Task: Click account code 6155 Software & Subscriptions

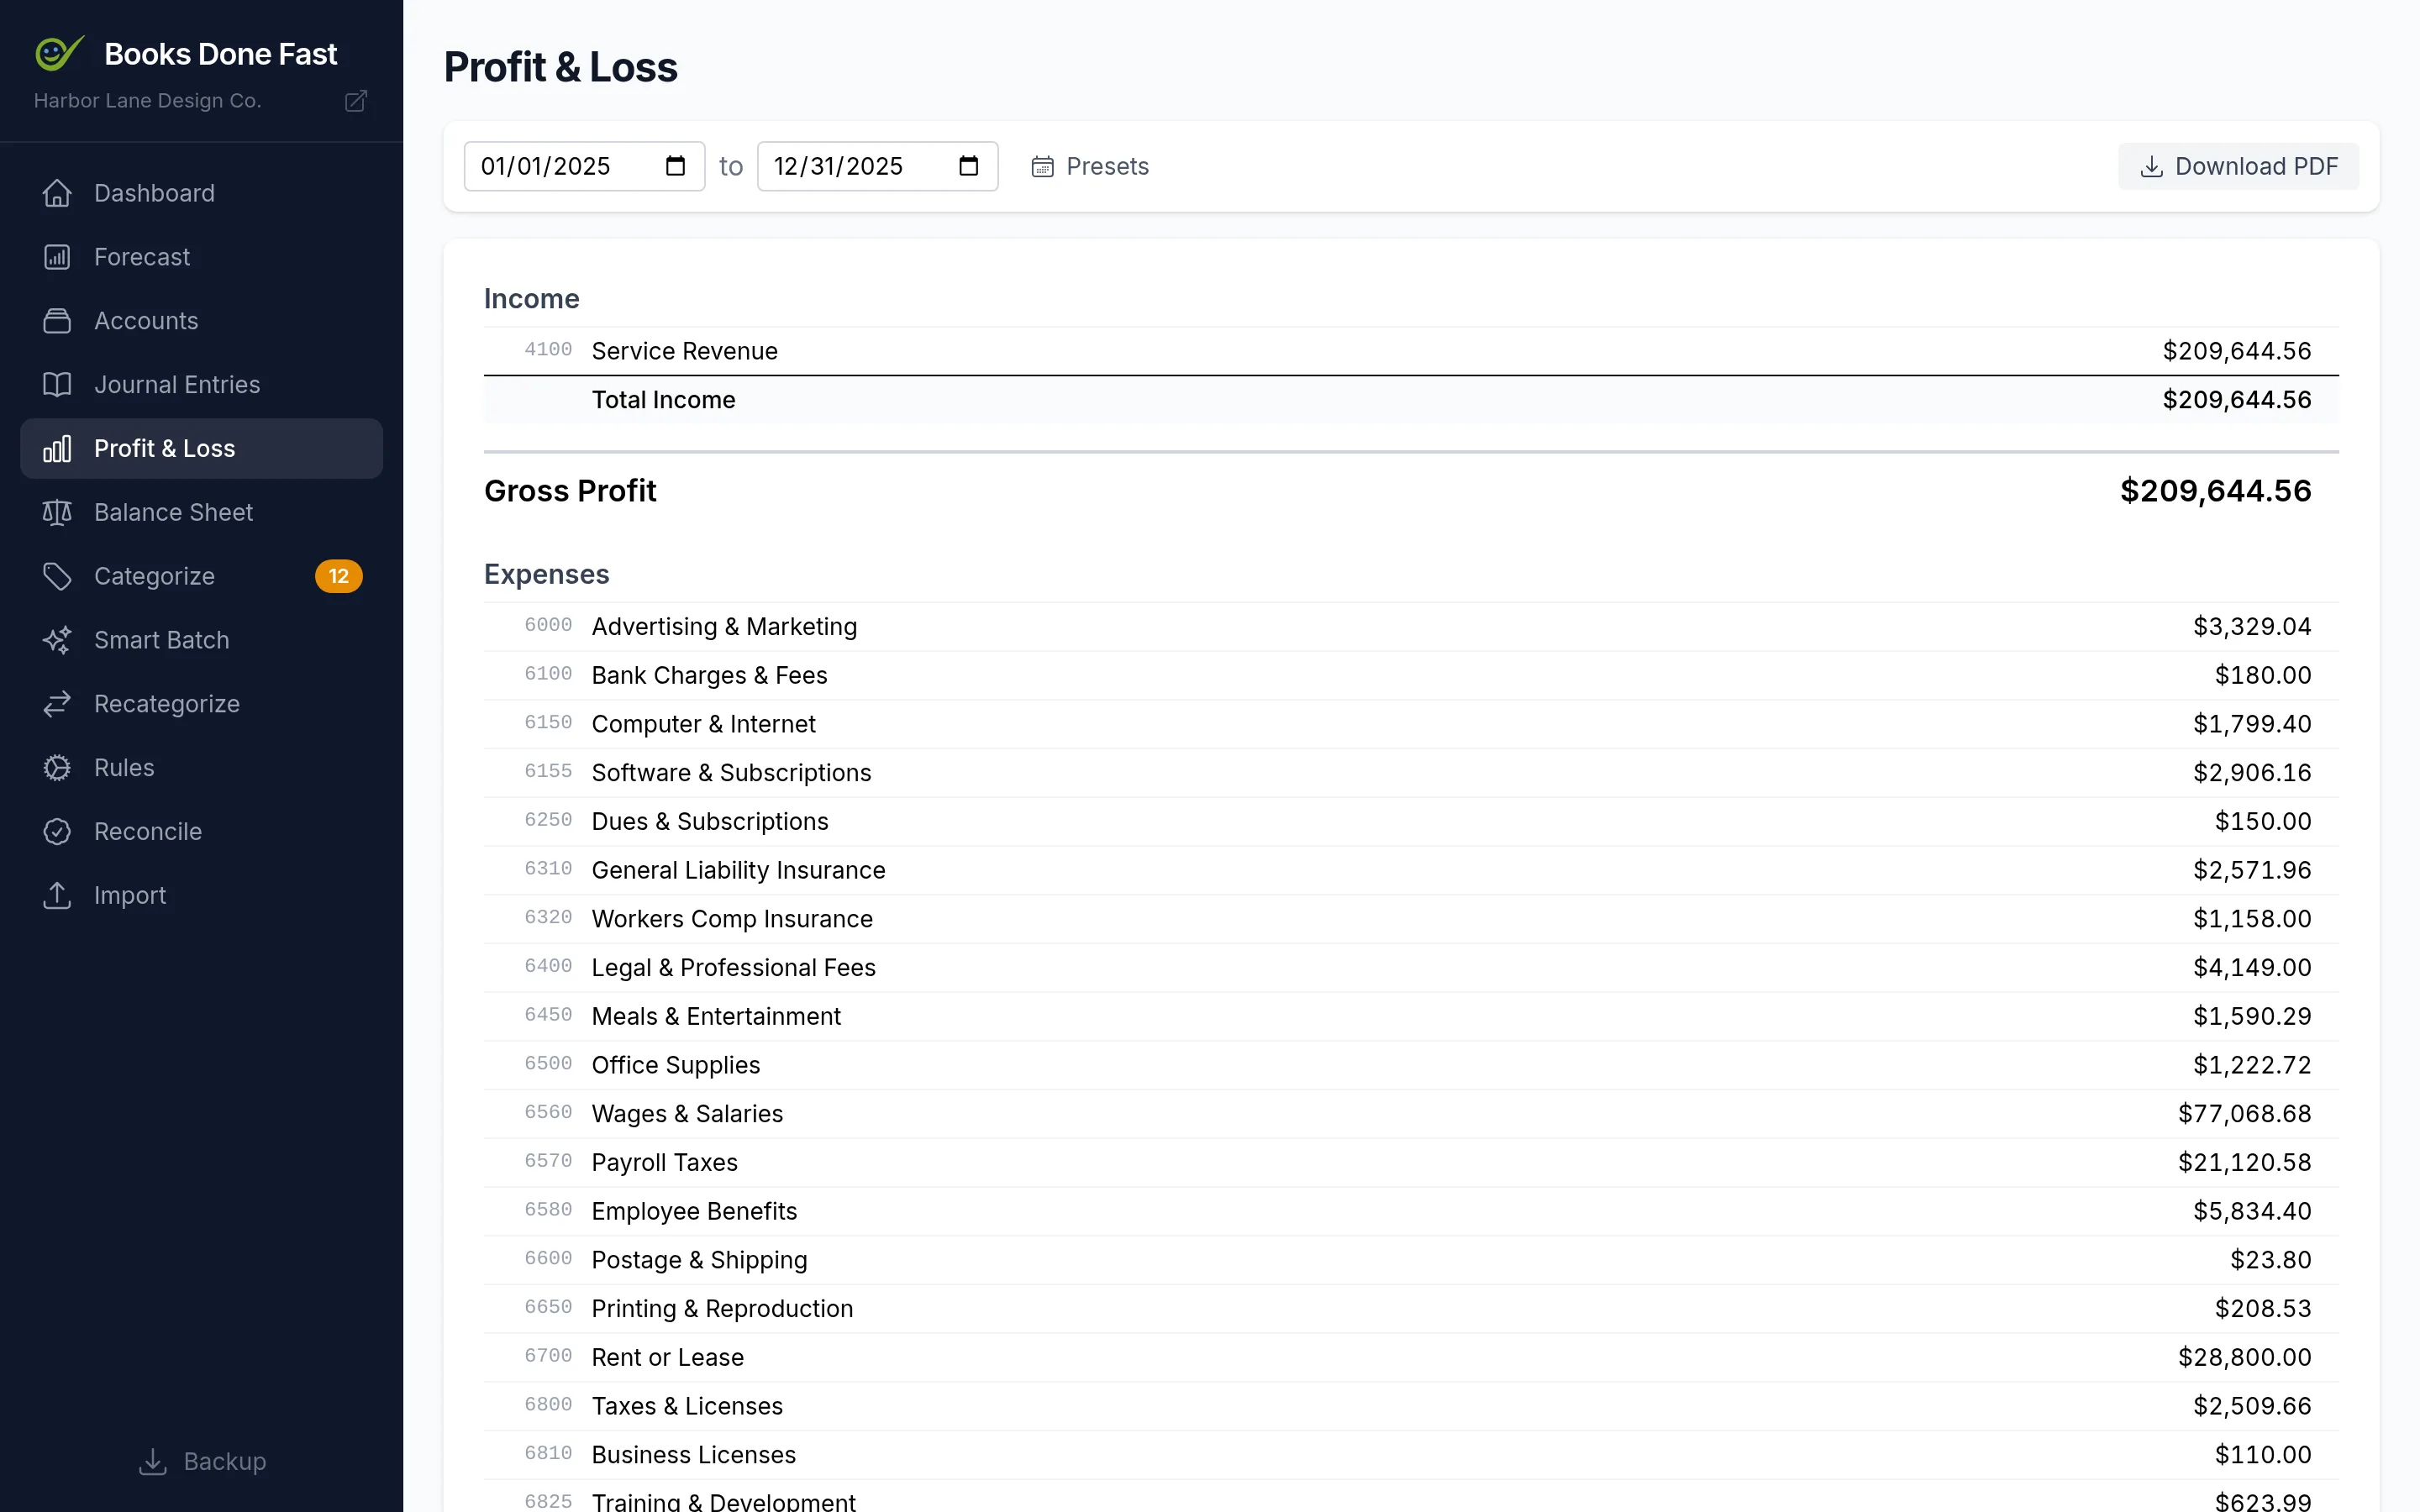Action: pyautogui.click(x=548, y=772)
